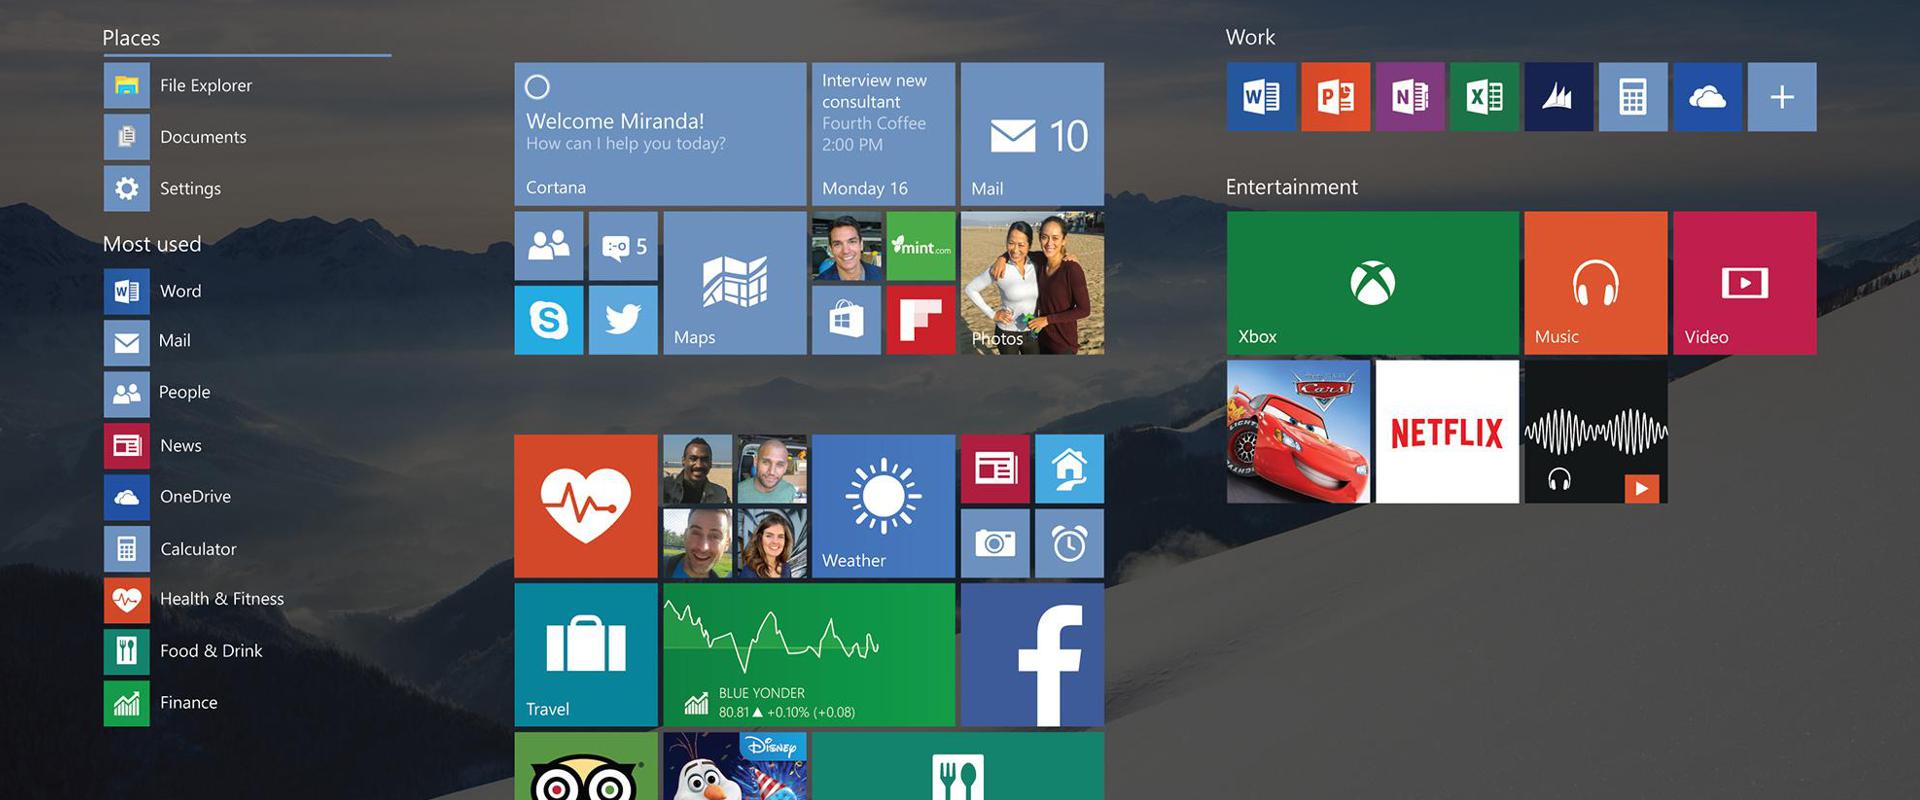This screenshot has height=800, width=1920.
Task: Open dark blue Dynamics tile in Work
Action: tap(1559, 97)
